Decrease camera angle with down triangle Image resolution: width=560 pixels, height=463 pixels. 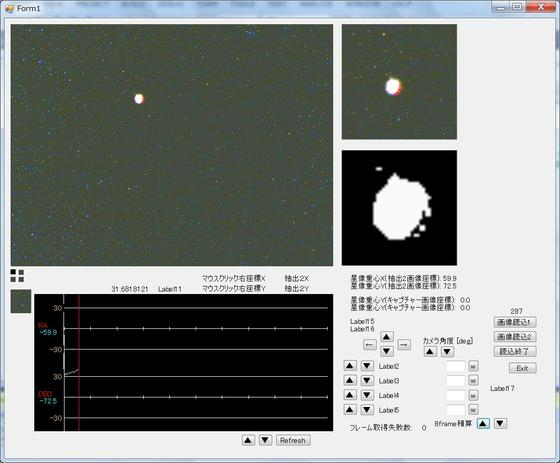448,352
